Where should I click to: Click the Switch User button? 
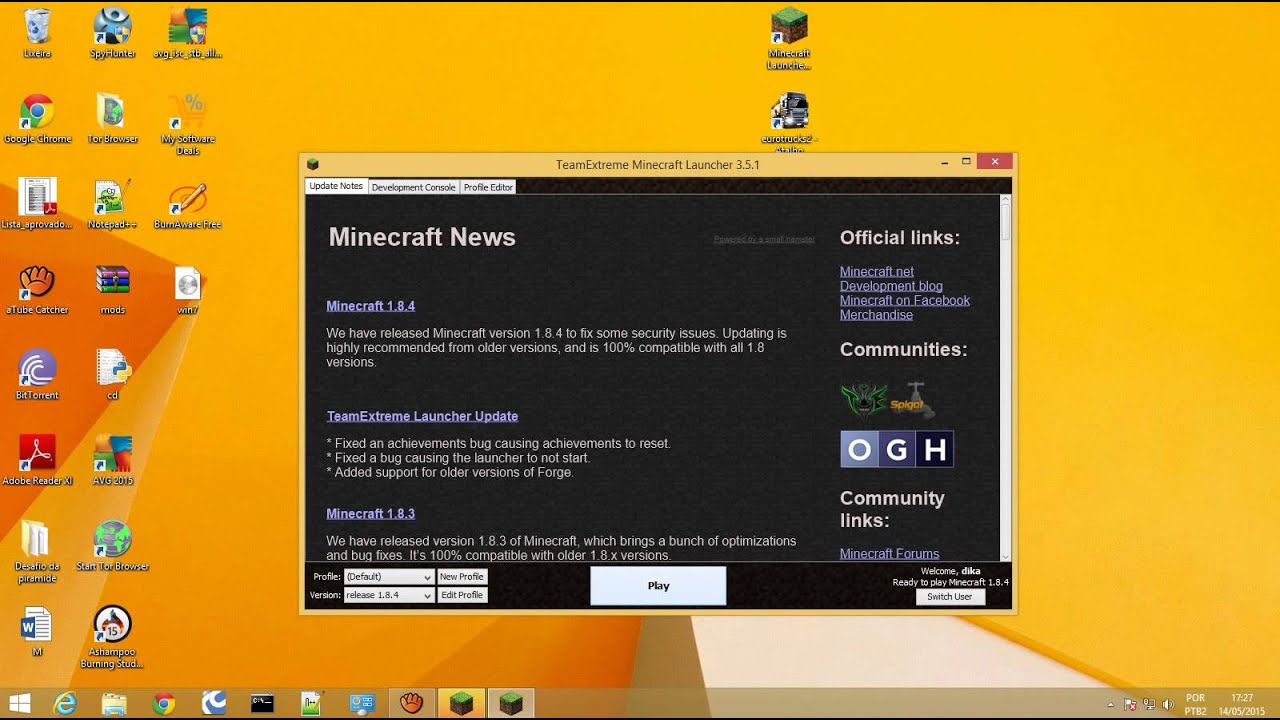tap(950, 597)
